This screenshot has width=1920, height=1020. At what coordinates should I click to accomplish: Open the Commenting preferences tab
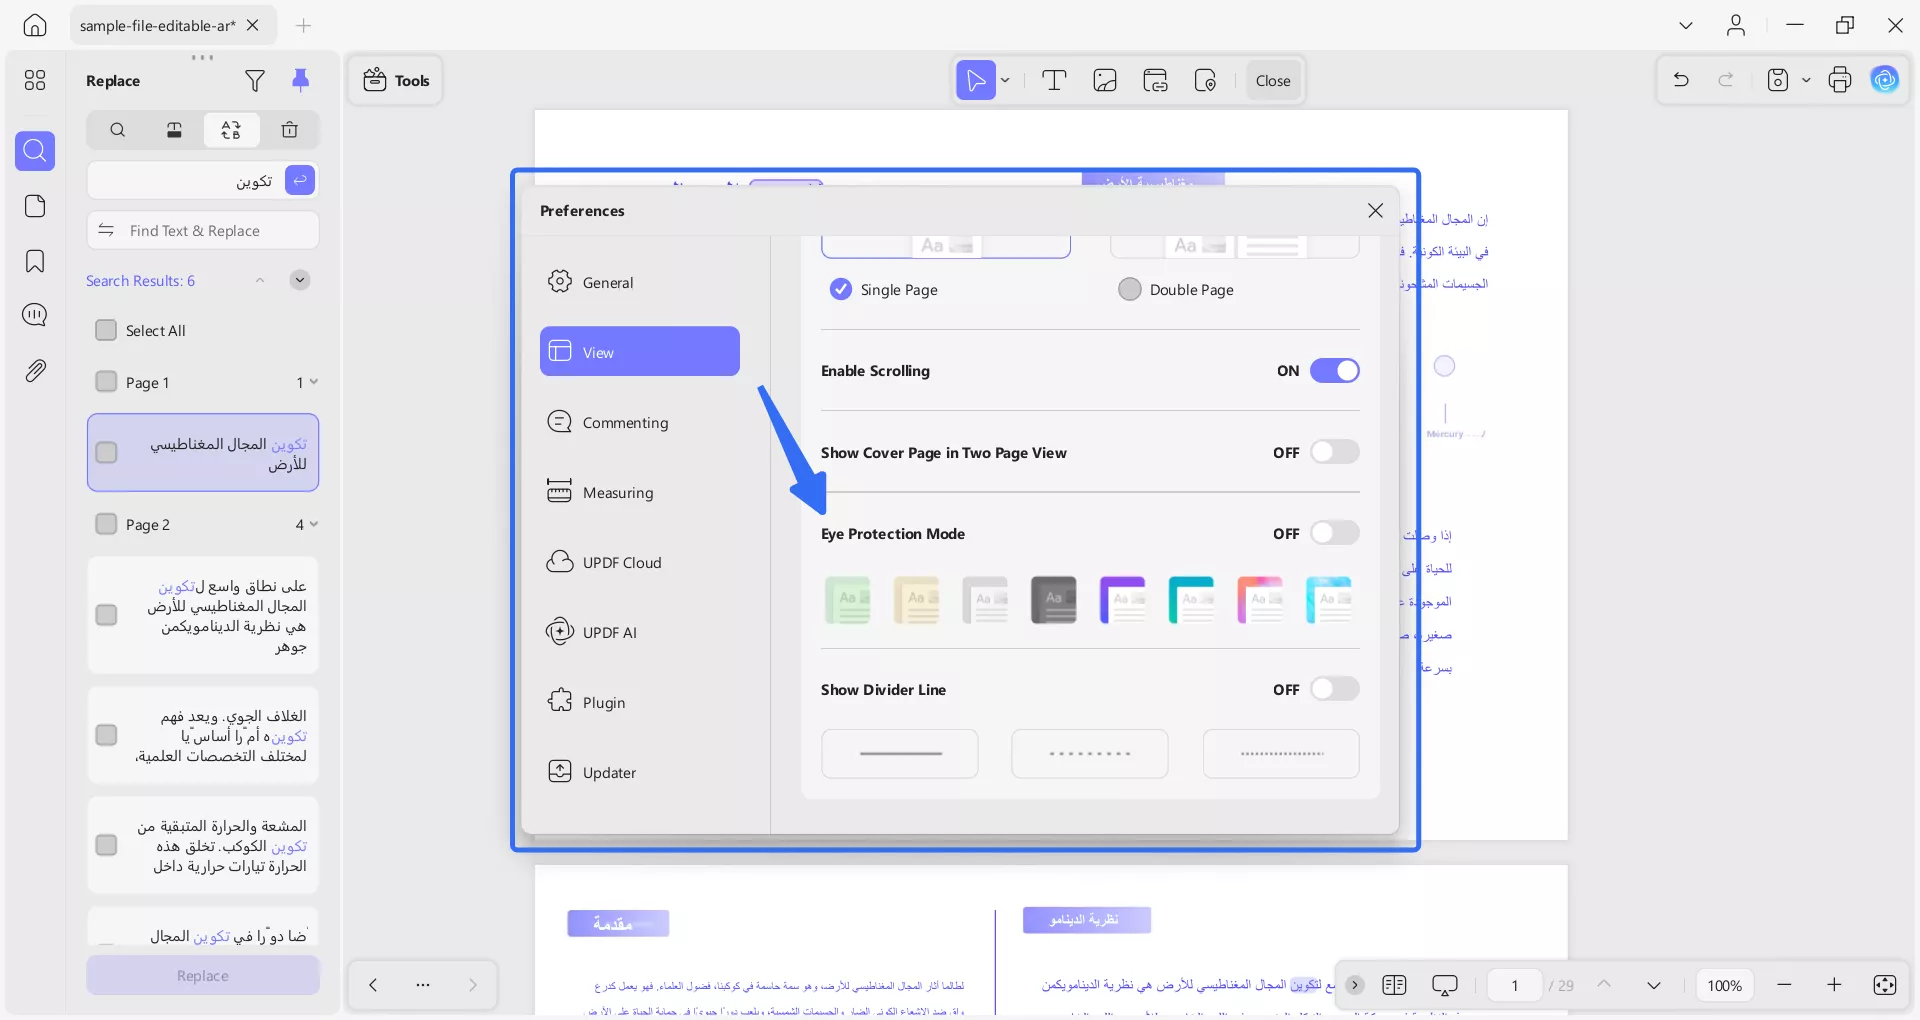tap(640, 422)
